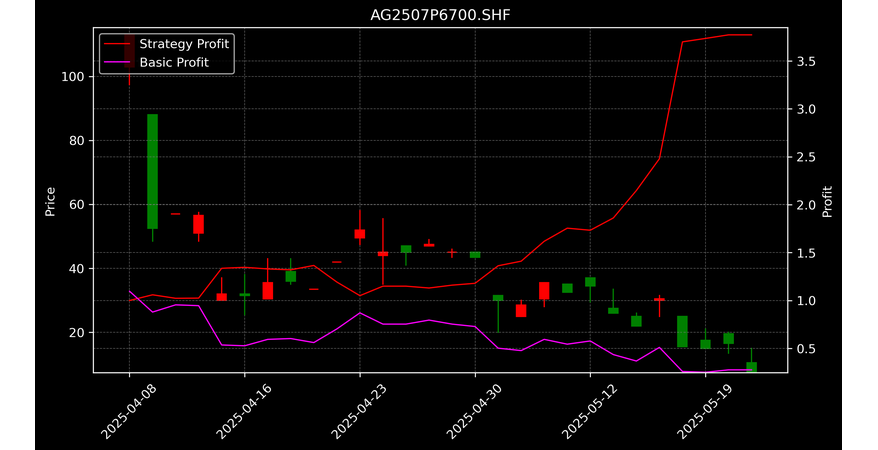Screen dimensions: 878x450
Task: Click the red candlestick at 2025-04-23
Action: click(359, 234)
